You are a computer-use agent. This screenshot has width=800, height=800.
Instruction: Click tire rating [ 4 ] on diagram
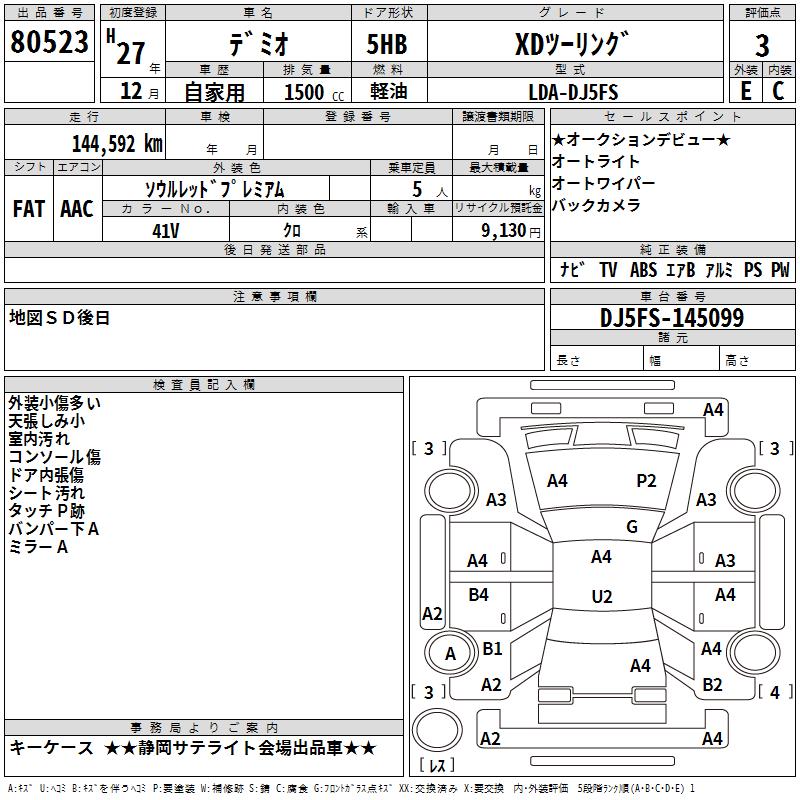tap(775, 692)
